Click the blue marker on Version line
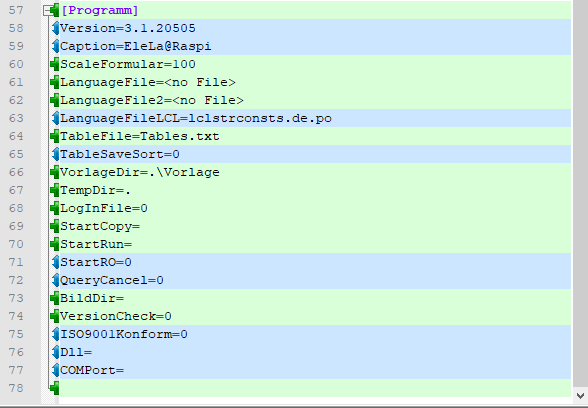This screenshot has height=408, width=588. (55, 28)
